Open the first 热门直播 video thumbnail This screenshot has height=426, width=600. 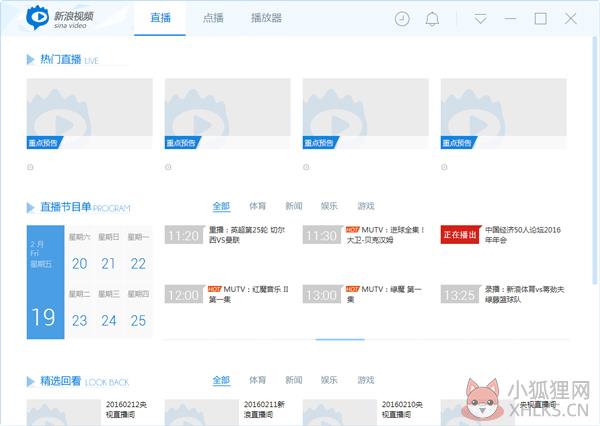point(90,114)
